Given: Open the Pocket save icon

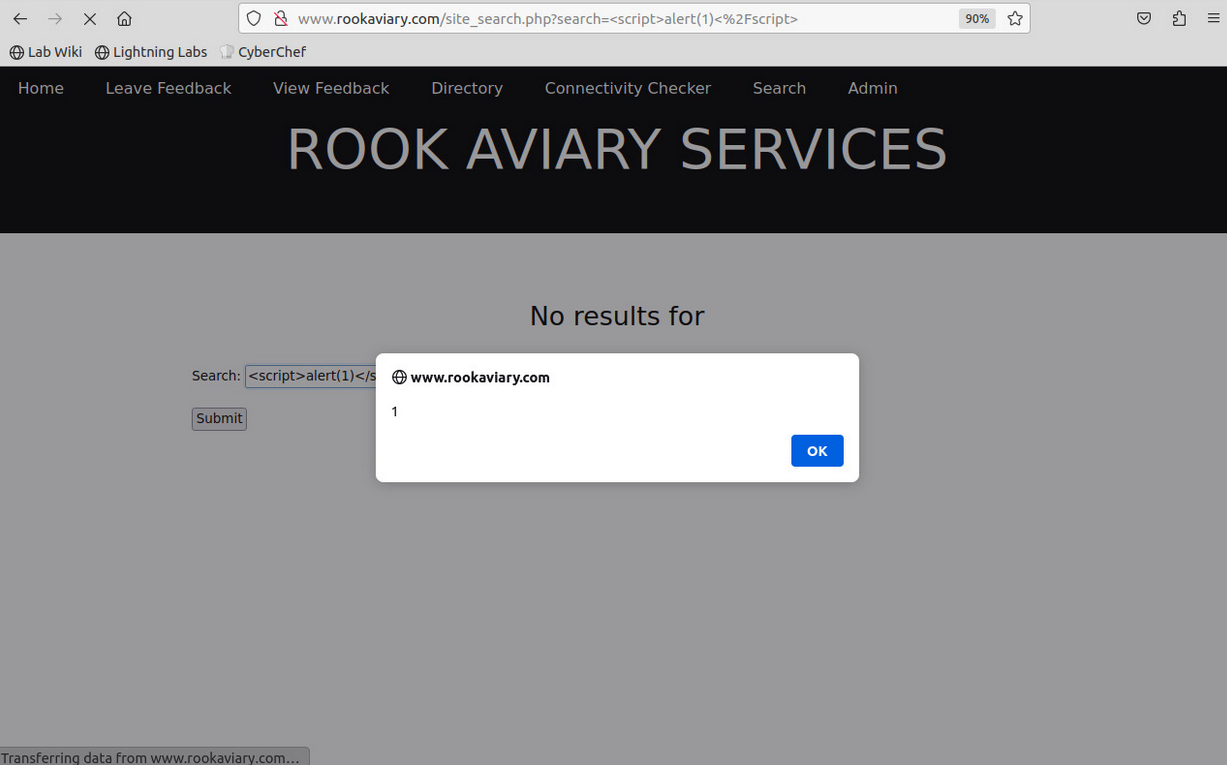Looking at the screenshot, I should tap(1144, 19).
